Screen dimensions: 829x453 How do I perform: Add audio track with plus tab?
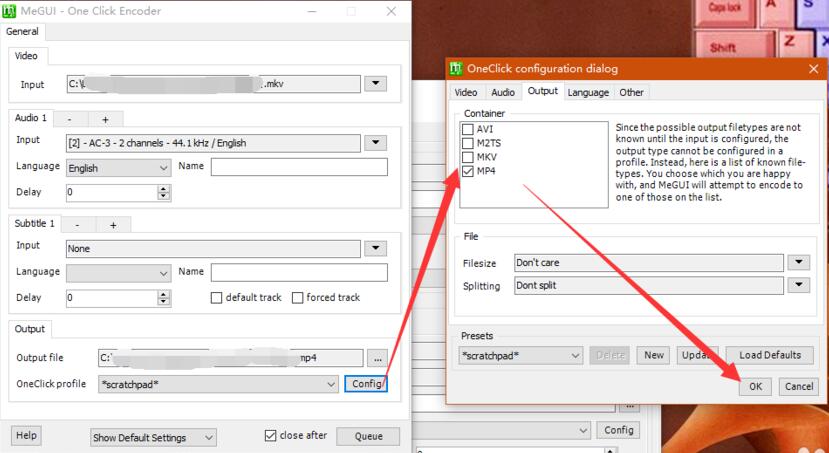click(105, 119)
